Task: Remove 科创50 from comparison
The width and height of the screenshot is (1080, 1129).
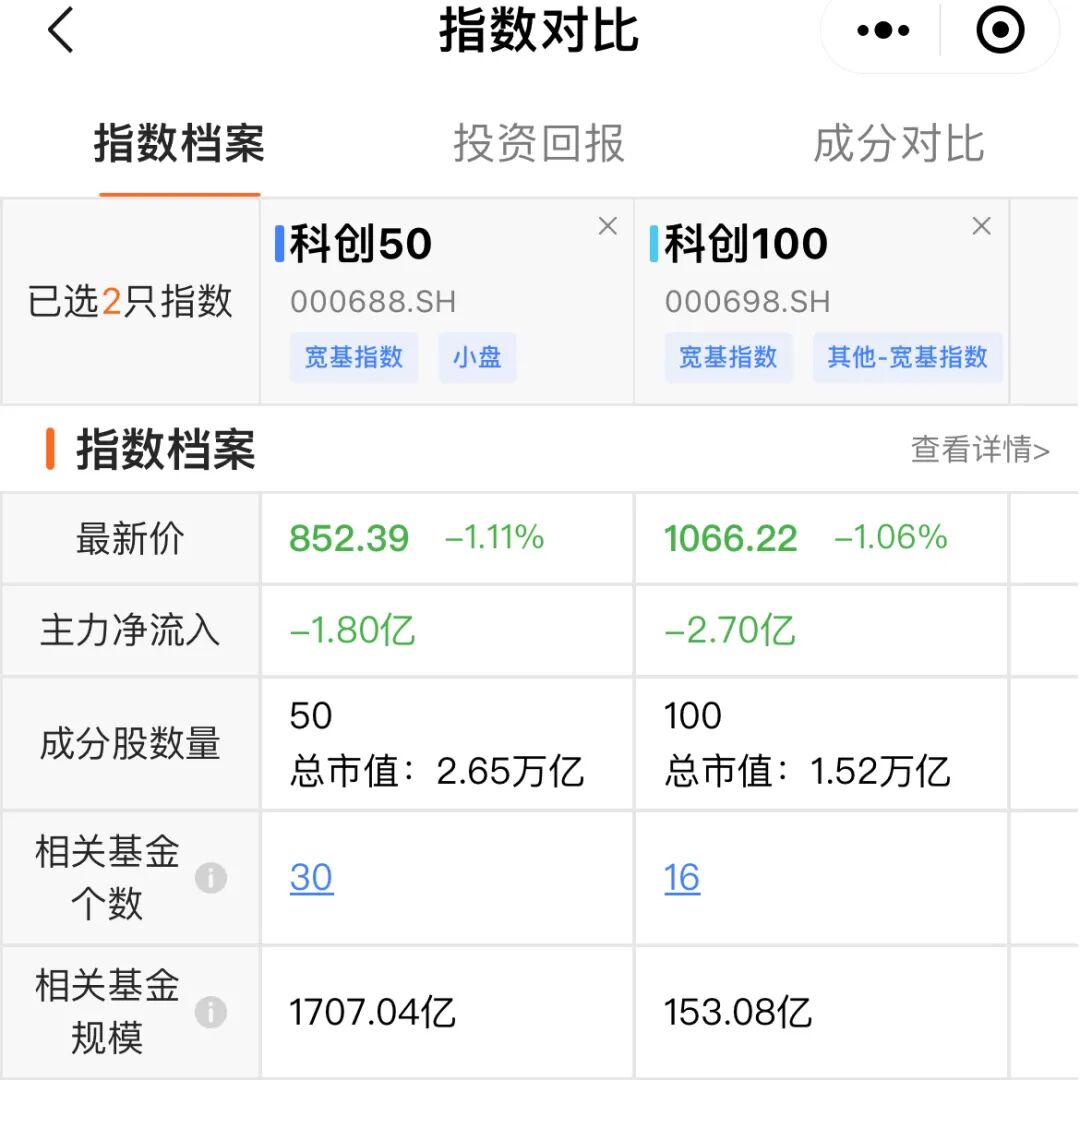Action: [x=608, y=226]
